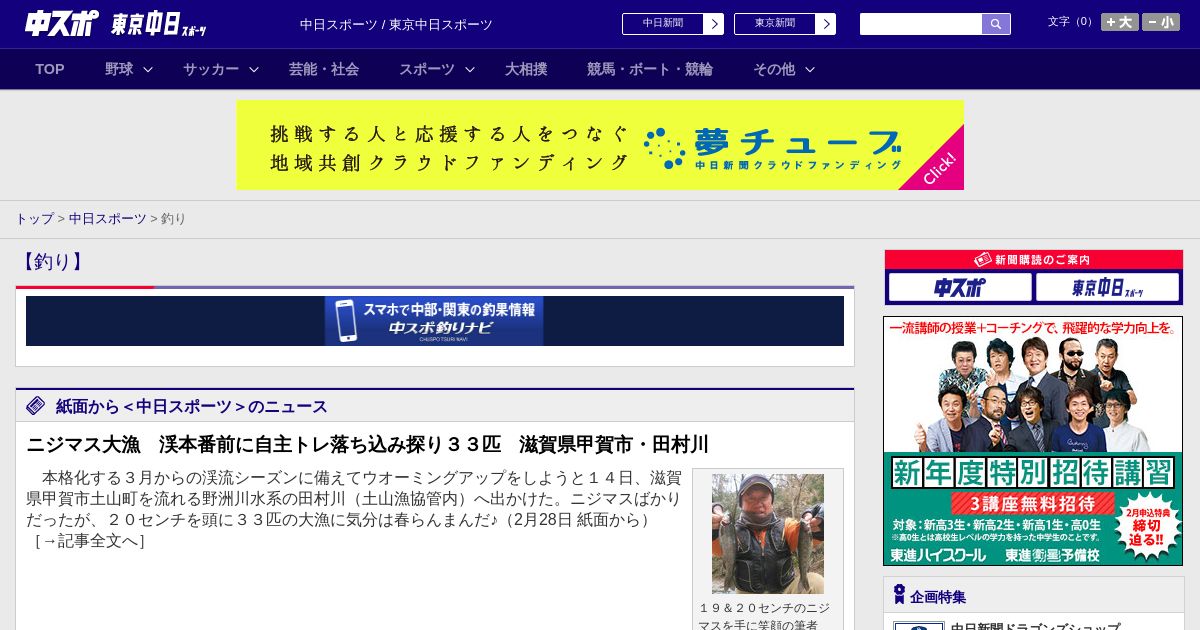Open the 大相撲 menu item

pos(526,69)
